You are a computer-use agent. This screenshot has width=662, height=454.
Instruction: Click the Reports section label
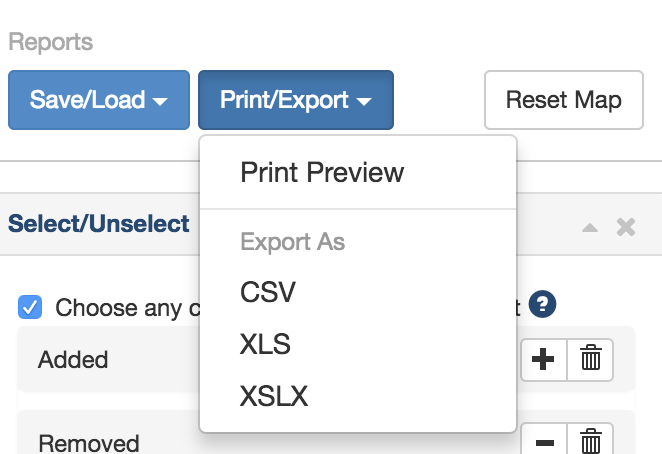point(50,43)
